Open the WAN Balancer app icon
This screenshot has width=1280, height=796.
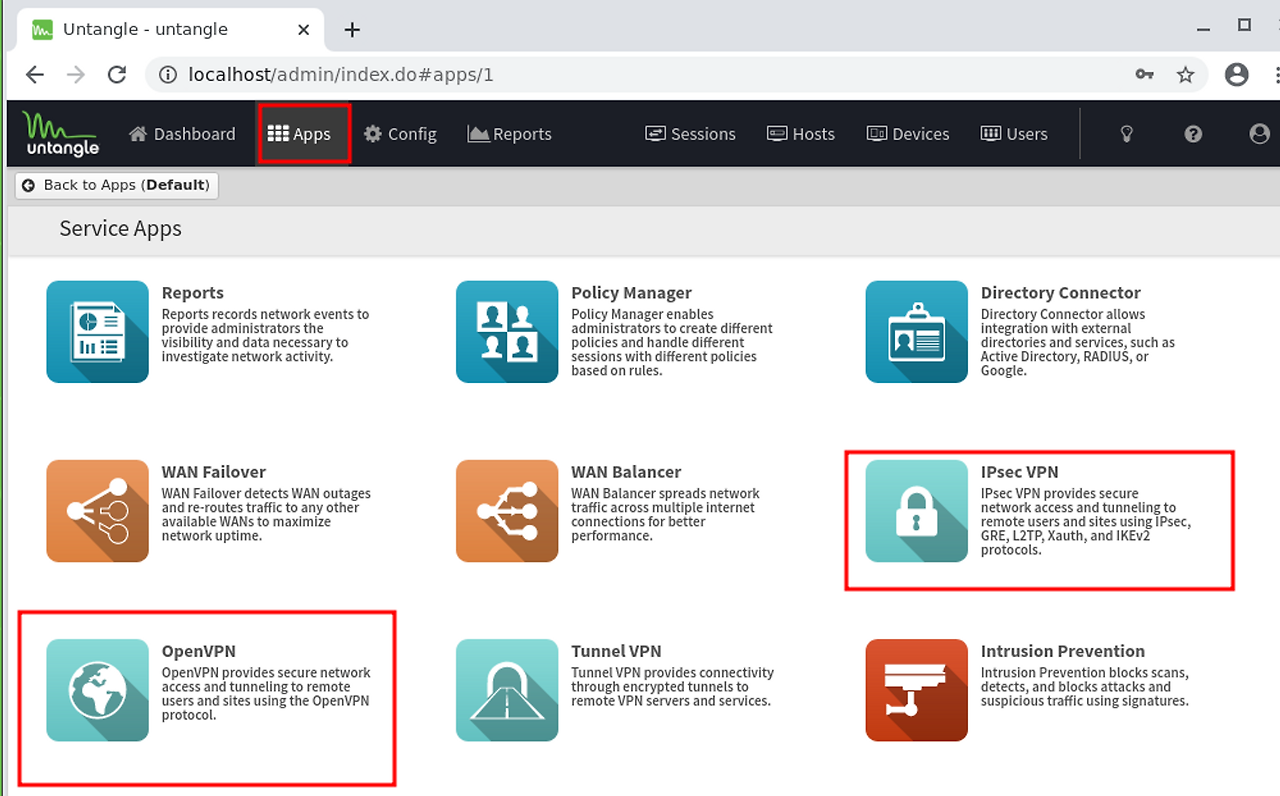click(x=507, y=510)
